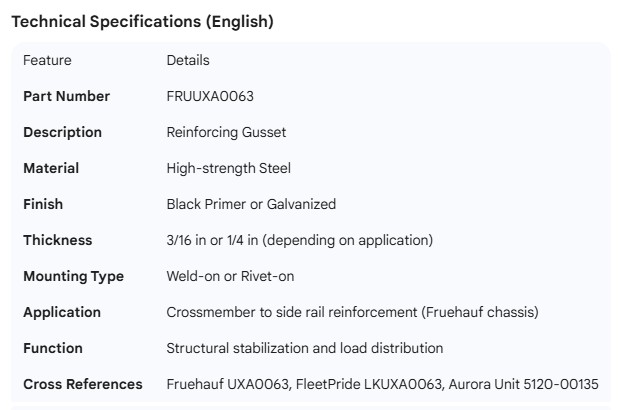Select the Thickness row label
Image resolution: width=621 pixels, height=410 pixels.
(x=57, y=240)
